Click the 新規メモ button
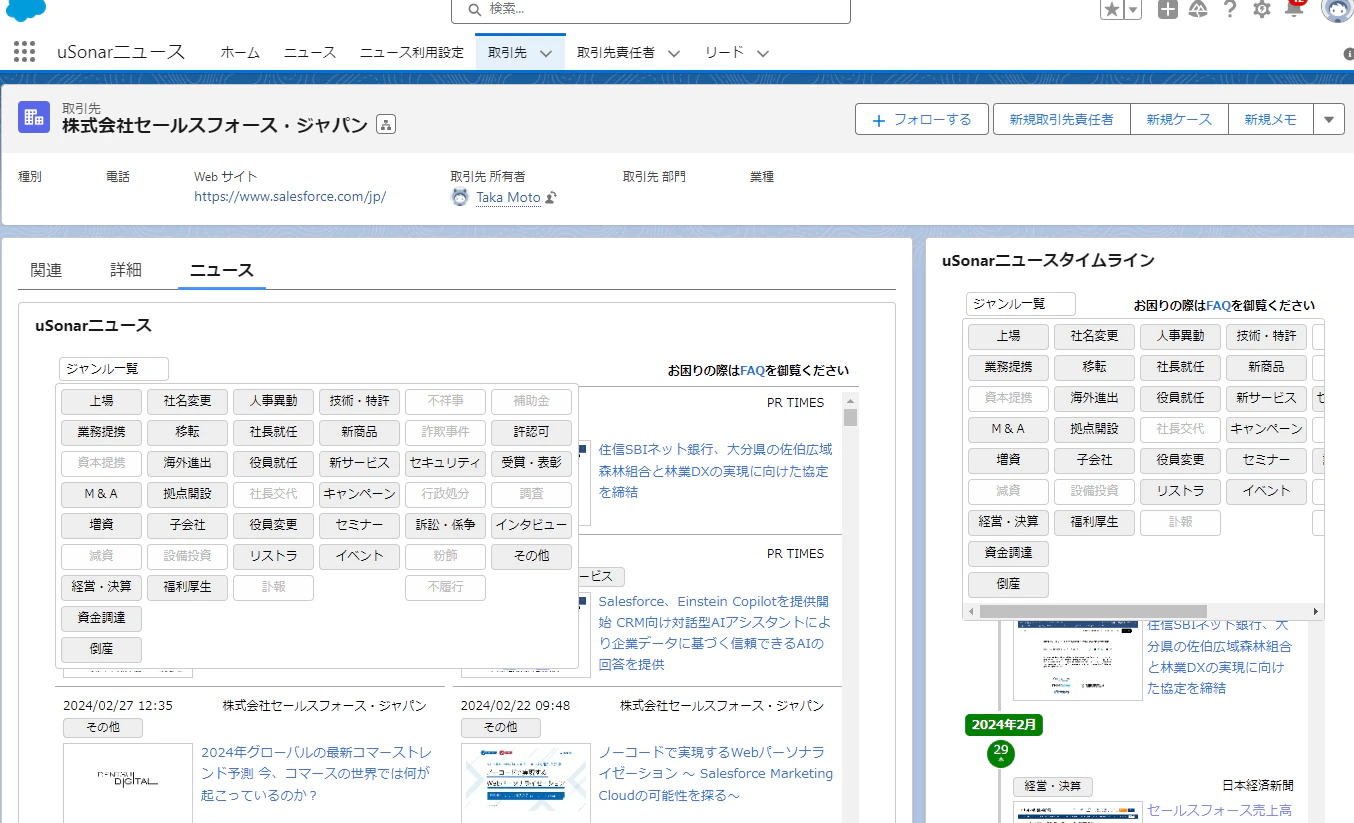 coord(1270,119)
